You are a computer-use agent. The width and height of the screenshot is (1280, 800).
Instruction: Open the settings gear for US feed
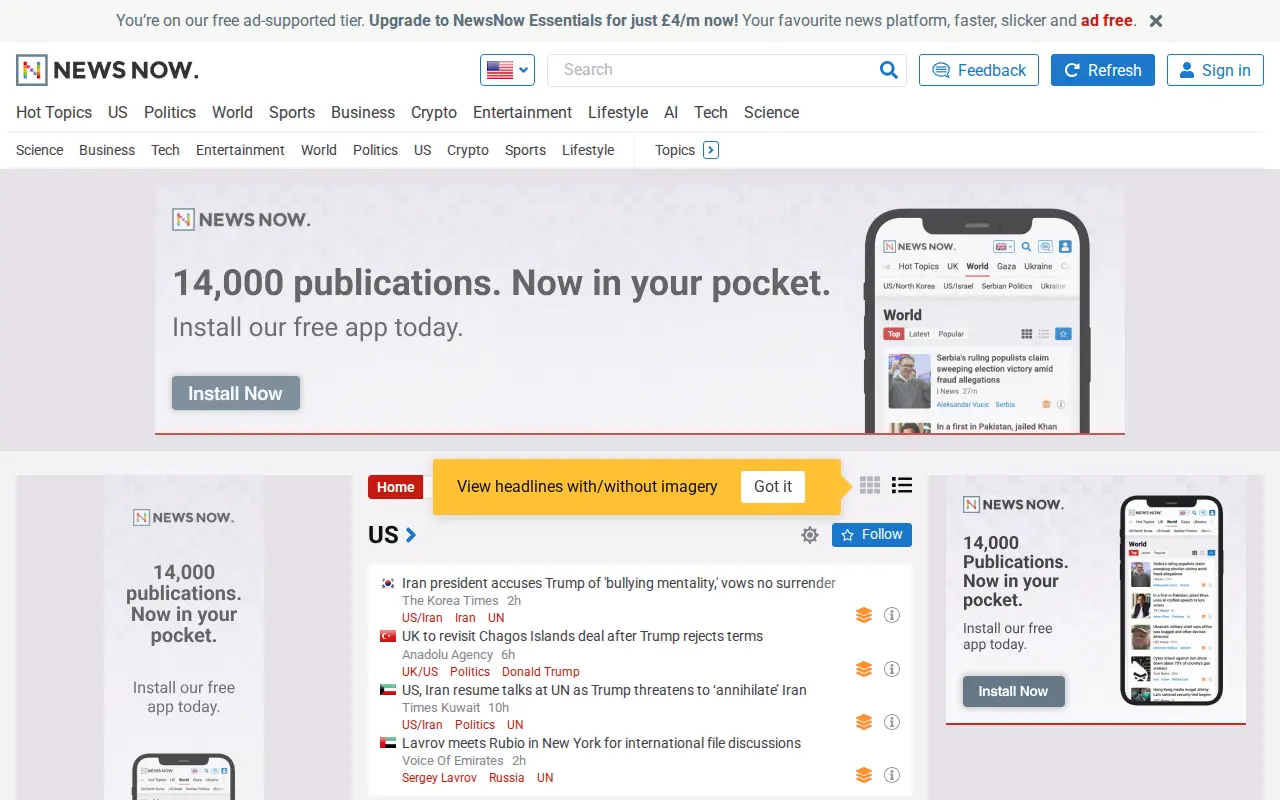point(810,535)
